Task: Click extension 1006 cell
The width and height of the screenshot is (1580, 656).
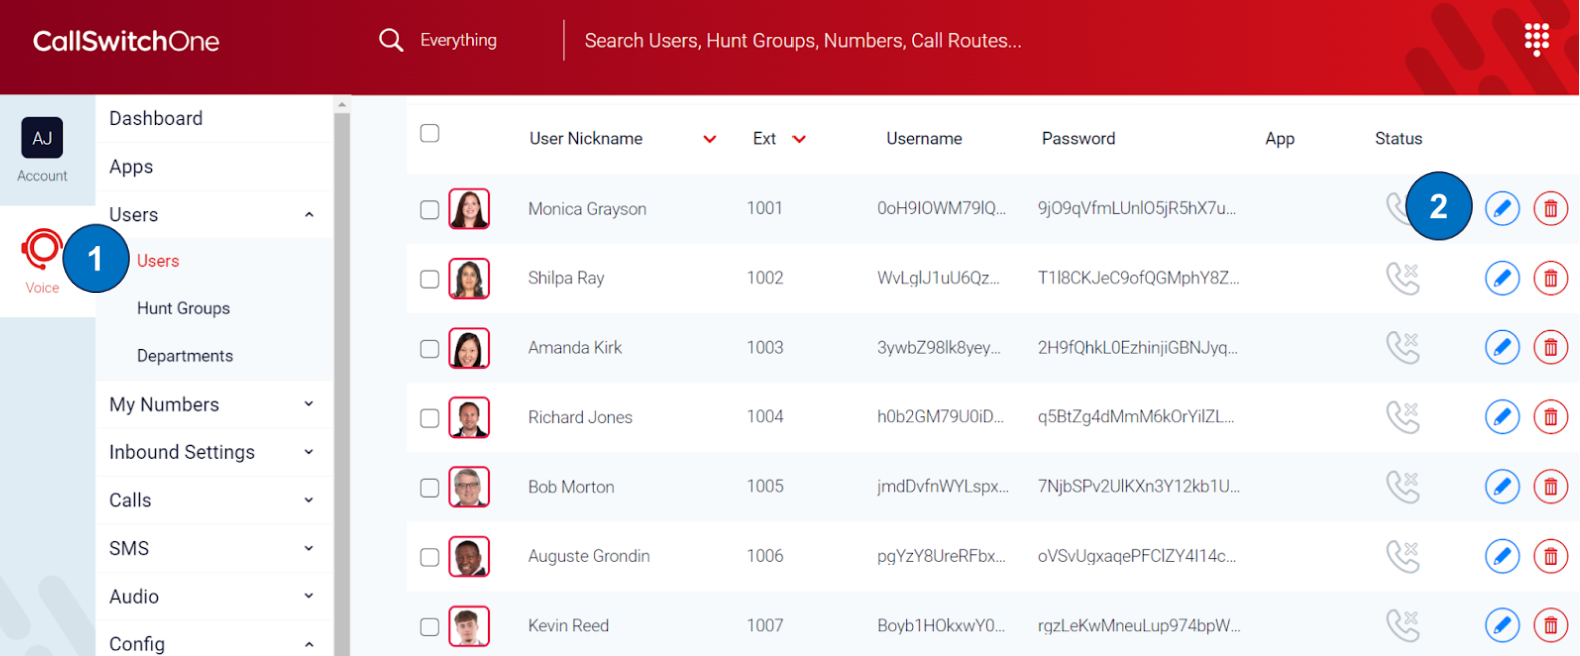Action: click(765, 556)
